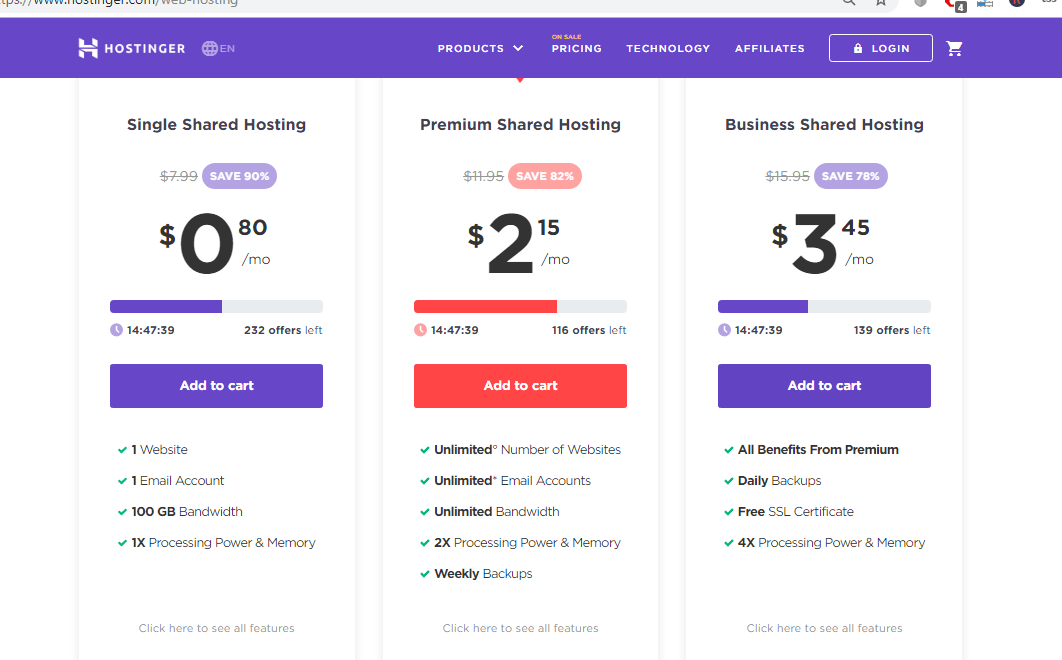Visit the Affiliates menu item
The height and width of the screenshot is (660, 1062).
769,48
